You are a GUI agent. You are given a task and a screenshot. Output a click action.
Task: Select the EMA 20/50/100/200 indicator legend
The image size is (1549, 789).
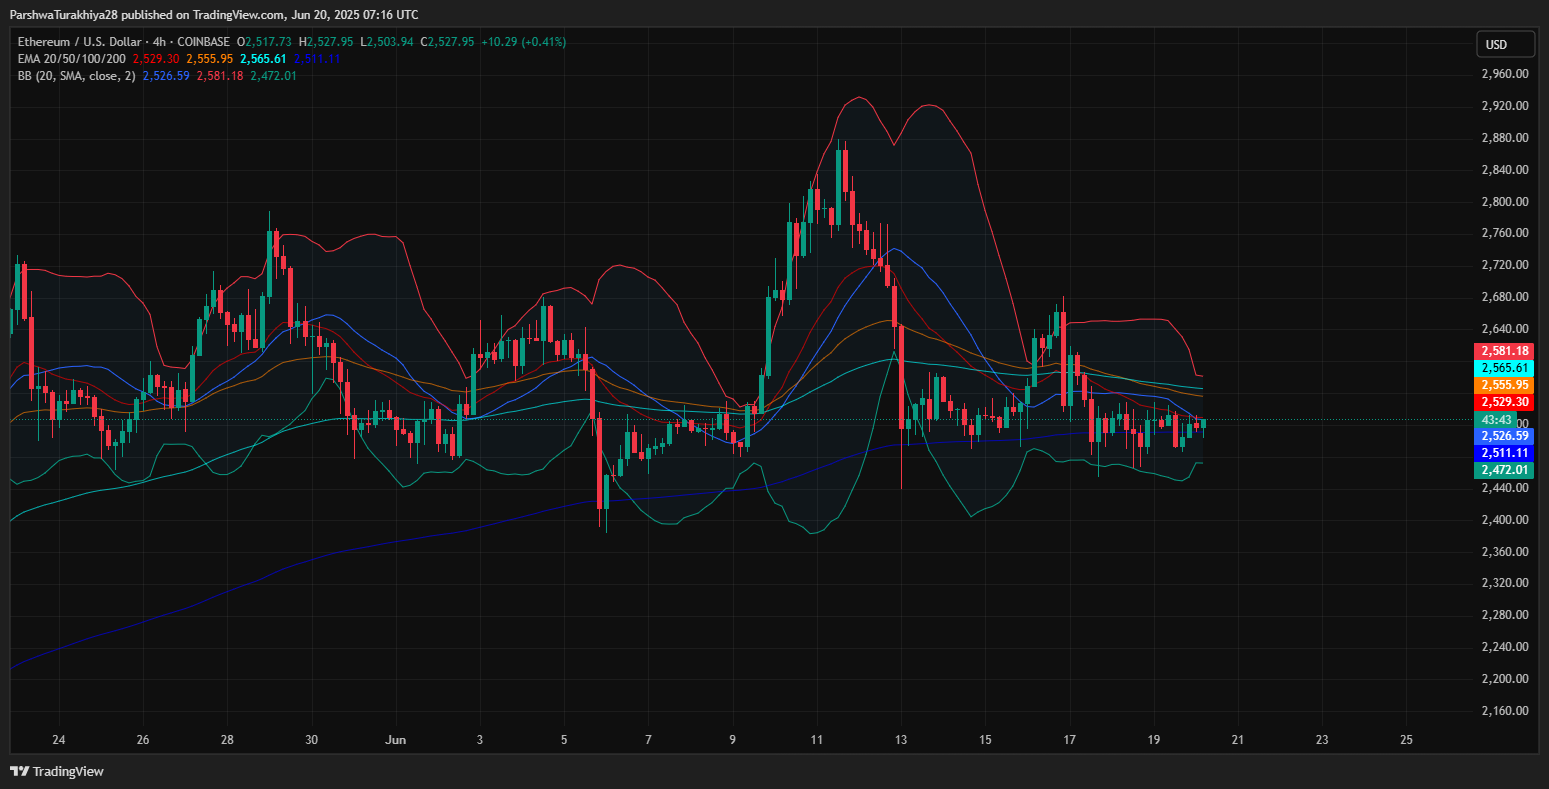[x=70, y=59]
